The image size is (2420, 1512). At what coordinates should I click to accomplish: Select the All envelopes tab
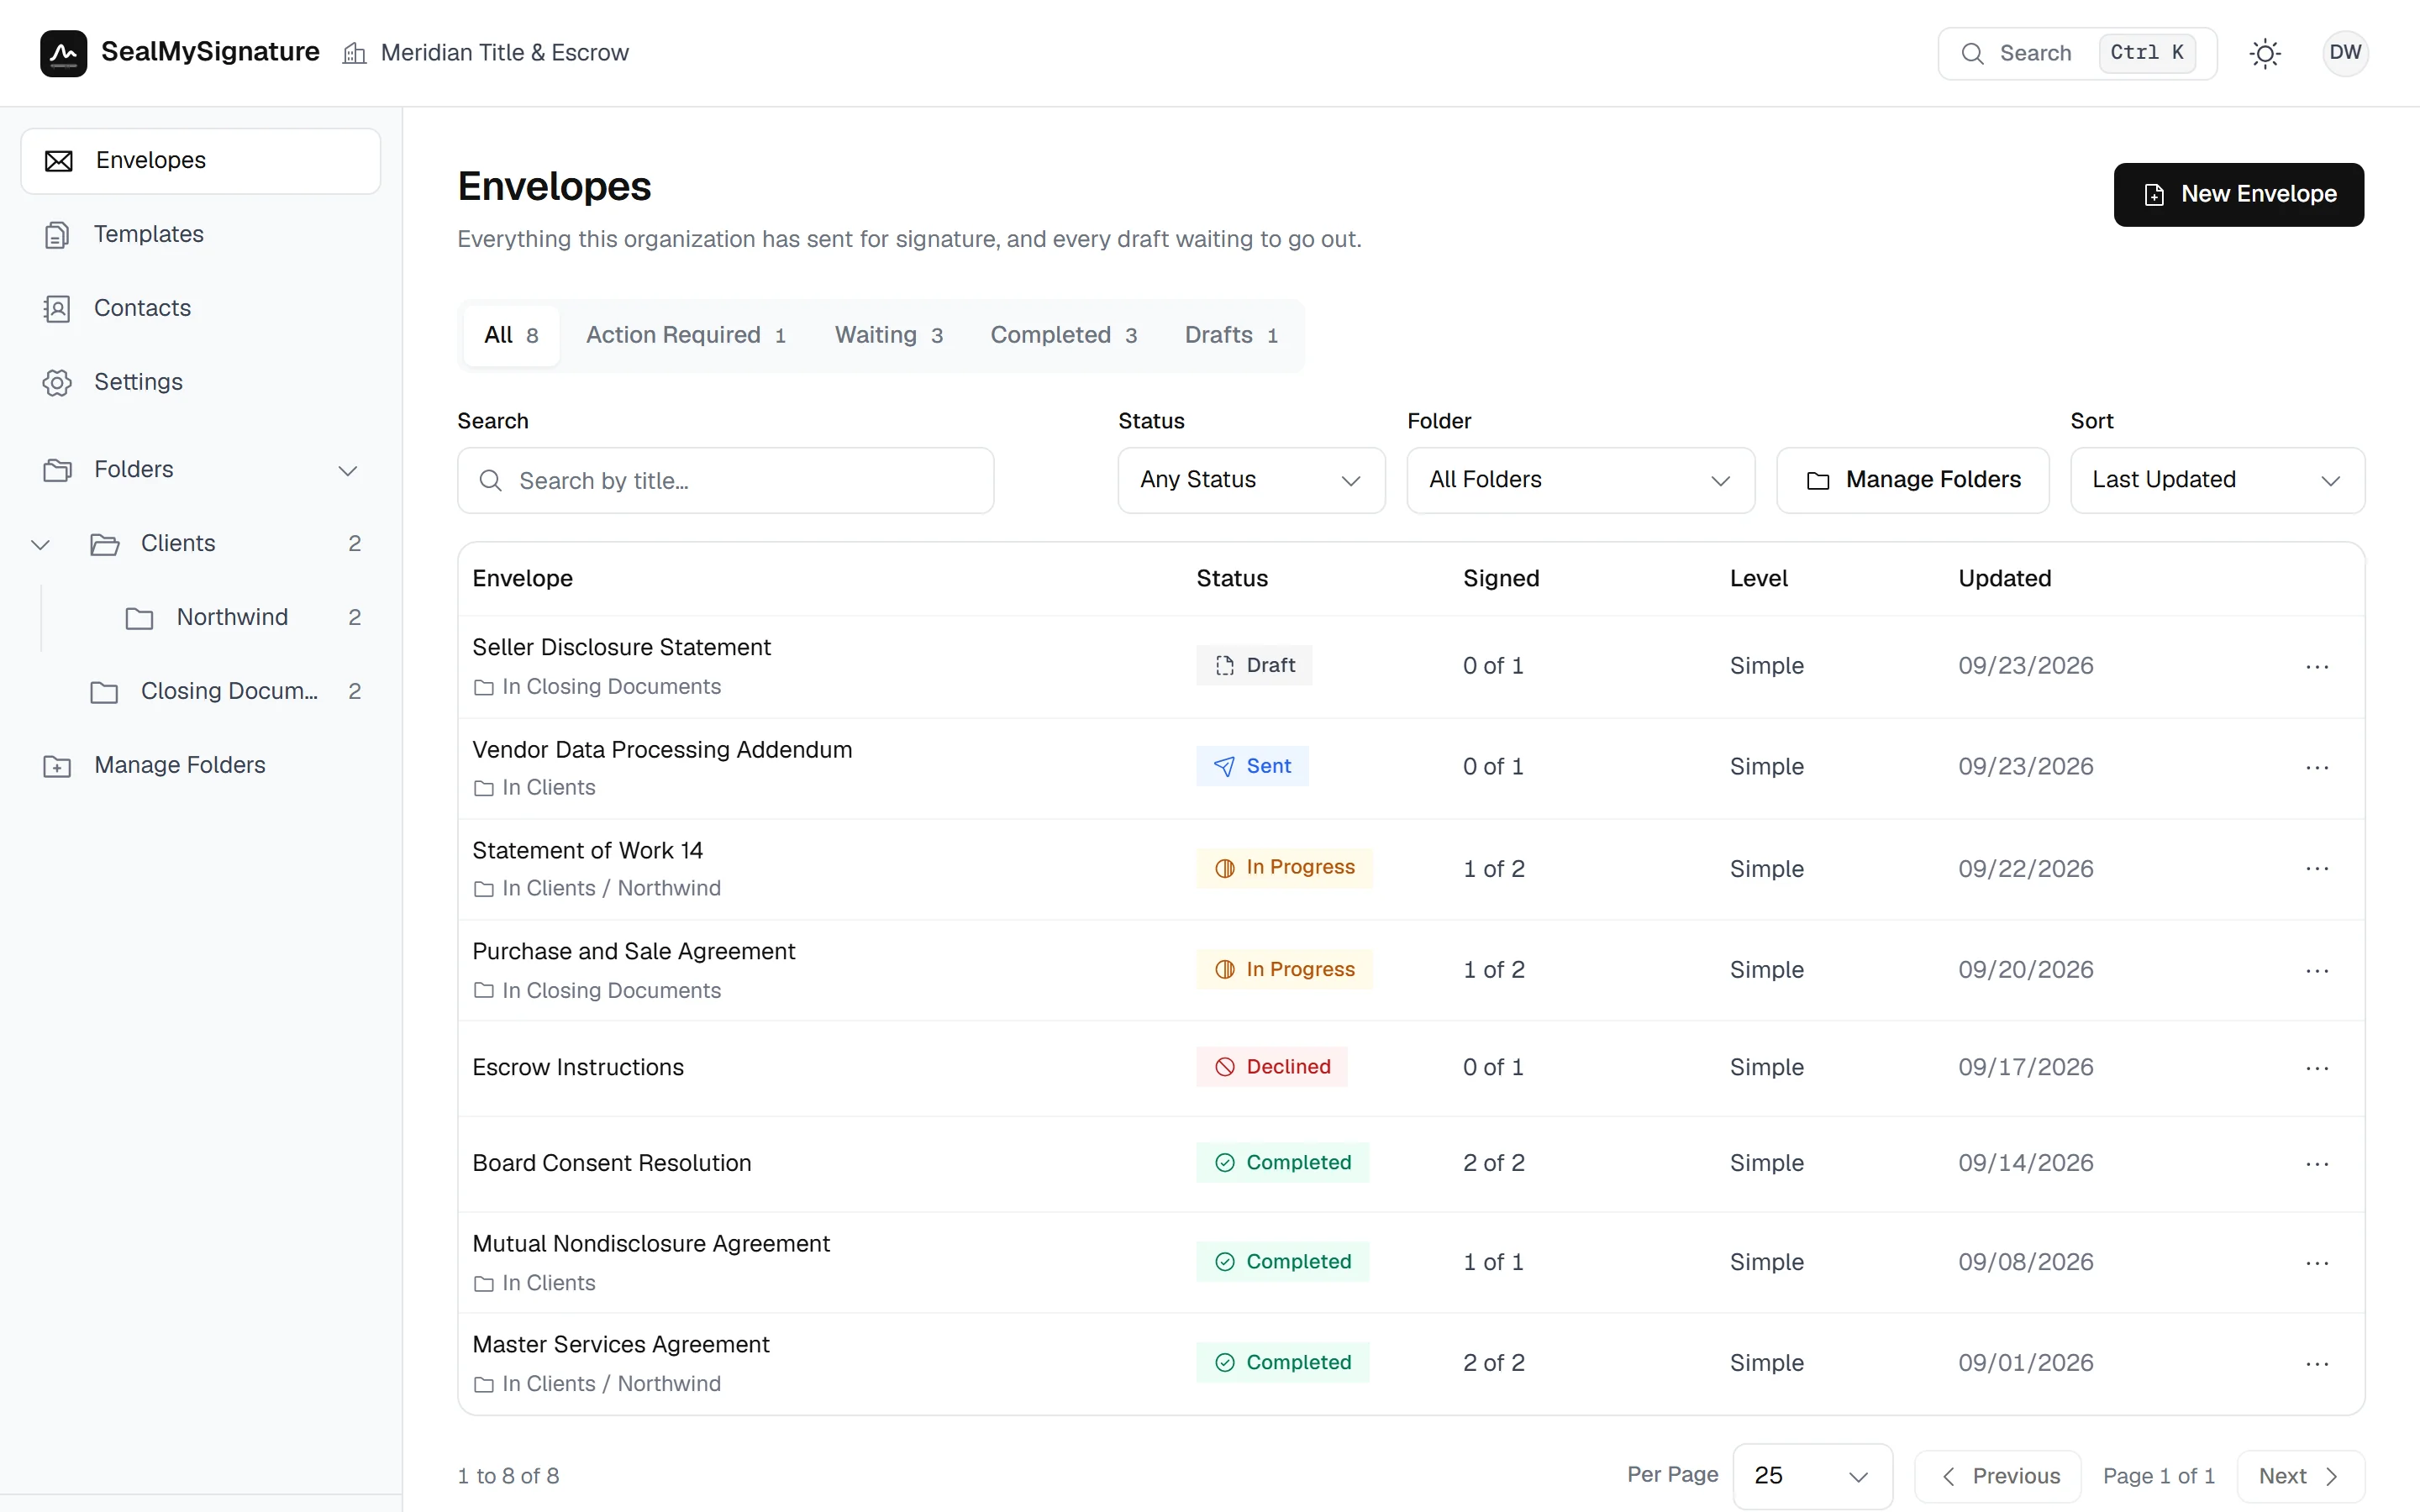(511, 336)
